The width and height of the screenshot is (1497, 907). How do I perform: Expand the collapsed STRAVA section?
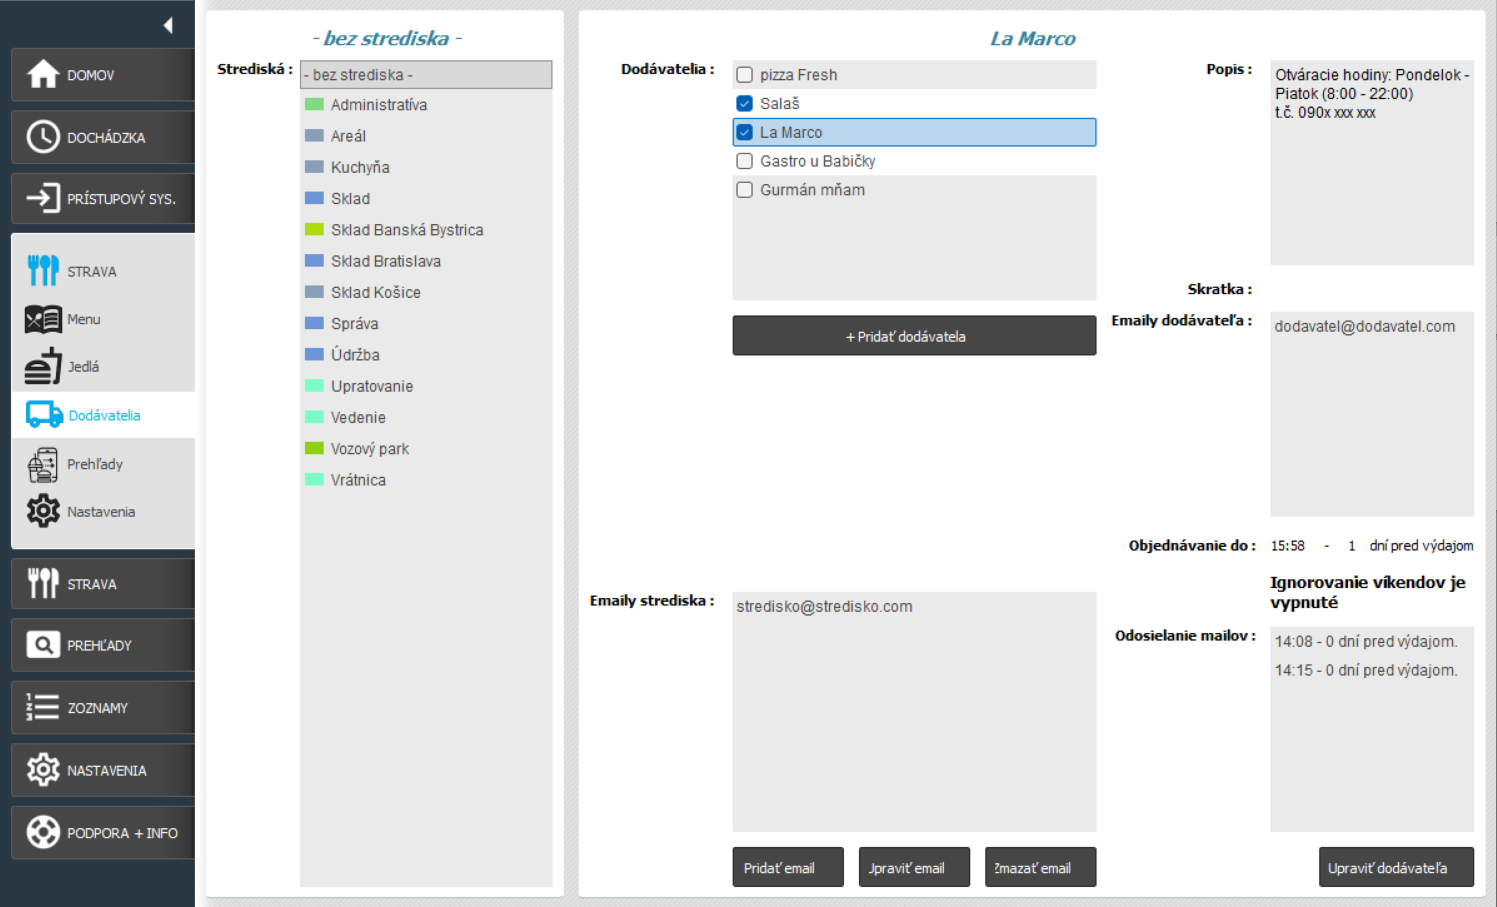103,584
